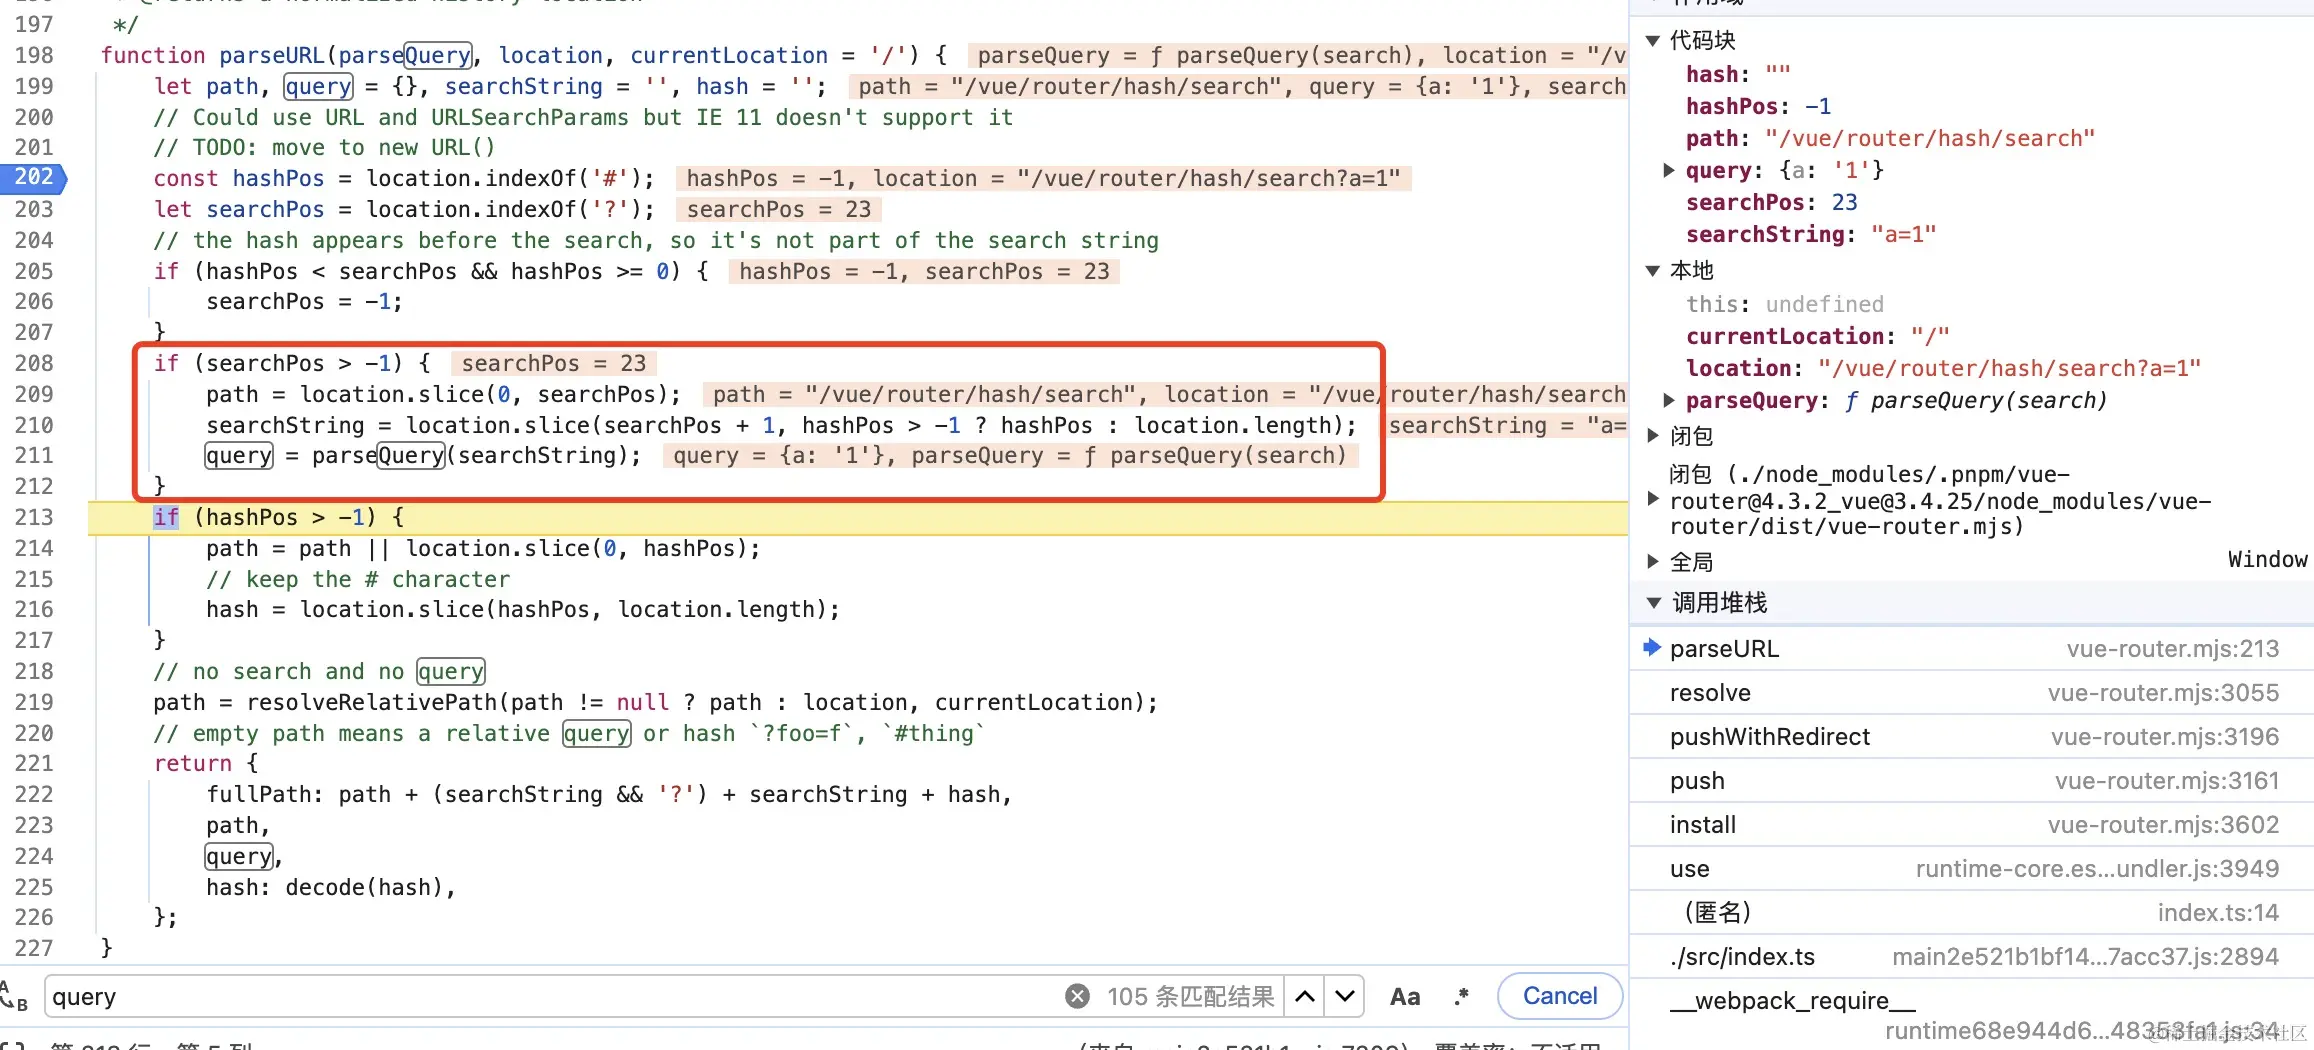Click the "this: undefined" scope entry

tap(1784, 304)
